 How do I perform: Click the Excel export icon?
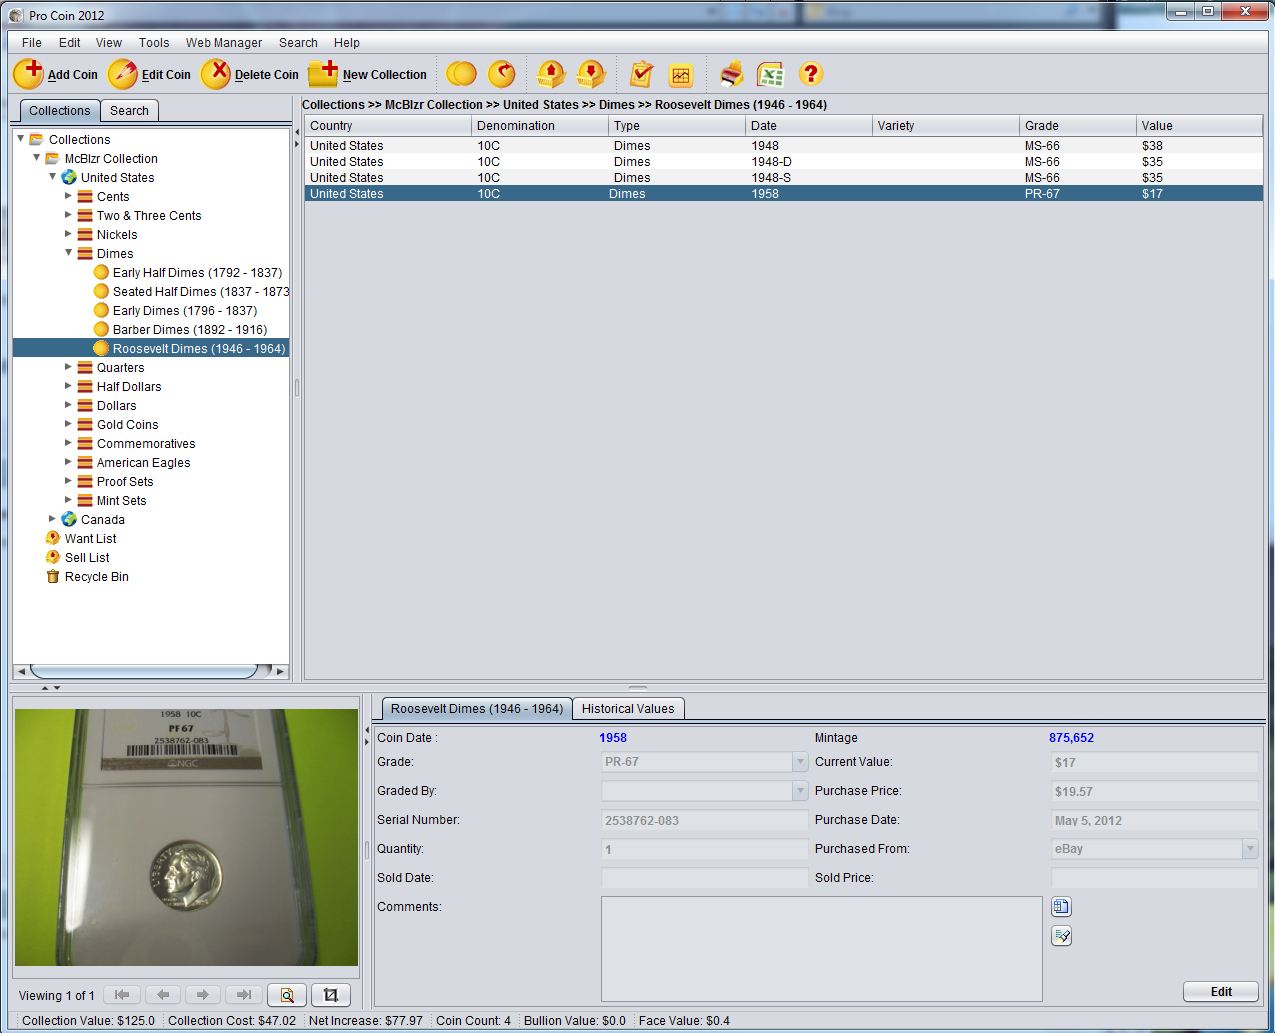[770, 74]
